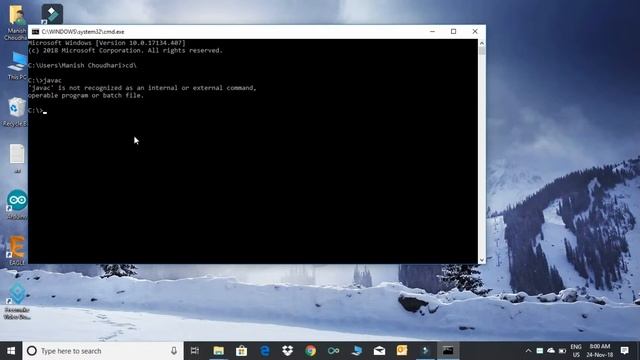Click the "'javac' is not recognized" error line

(142, 88)
